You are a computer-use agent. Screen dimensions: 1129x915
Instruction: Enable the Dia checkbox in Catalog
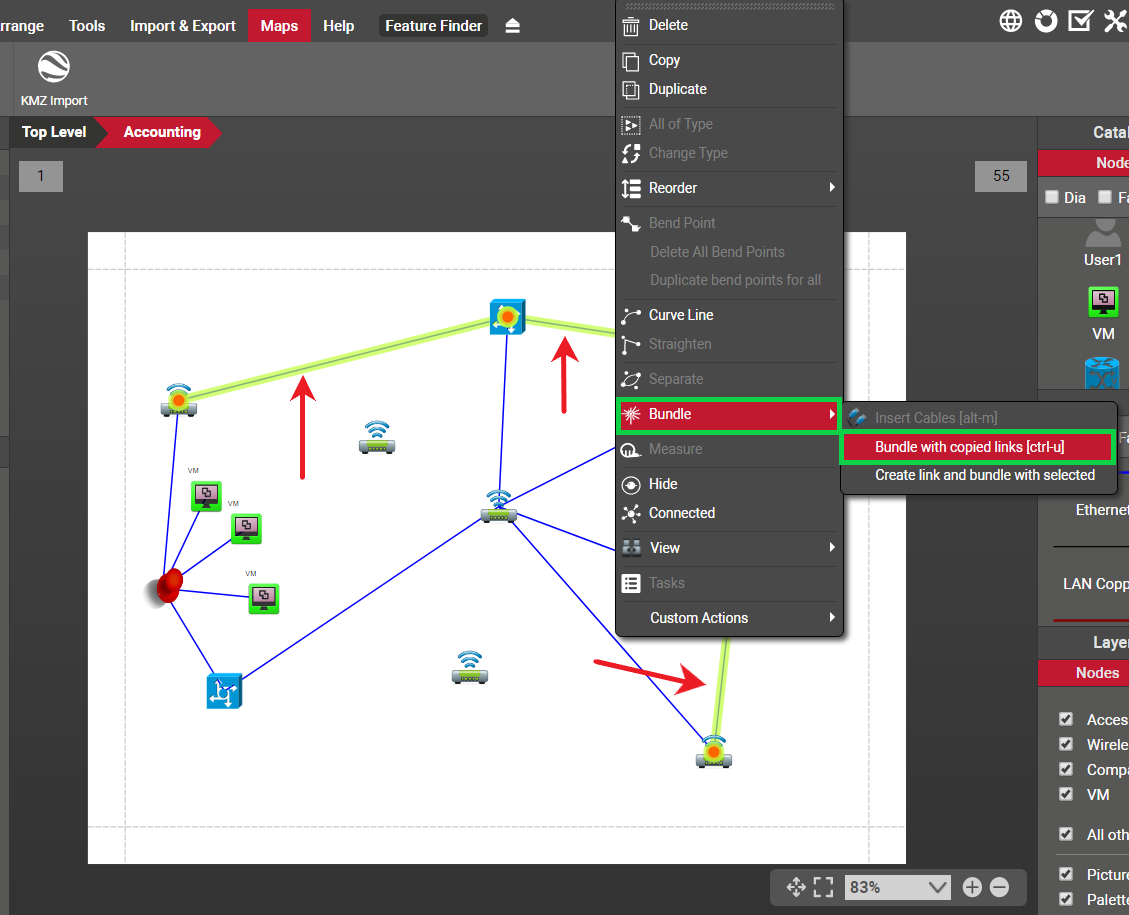point(1052,197)
